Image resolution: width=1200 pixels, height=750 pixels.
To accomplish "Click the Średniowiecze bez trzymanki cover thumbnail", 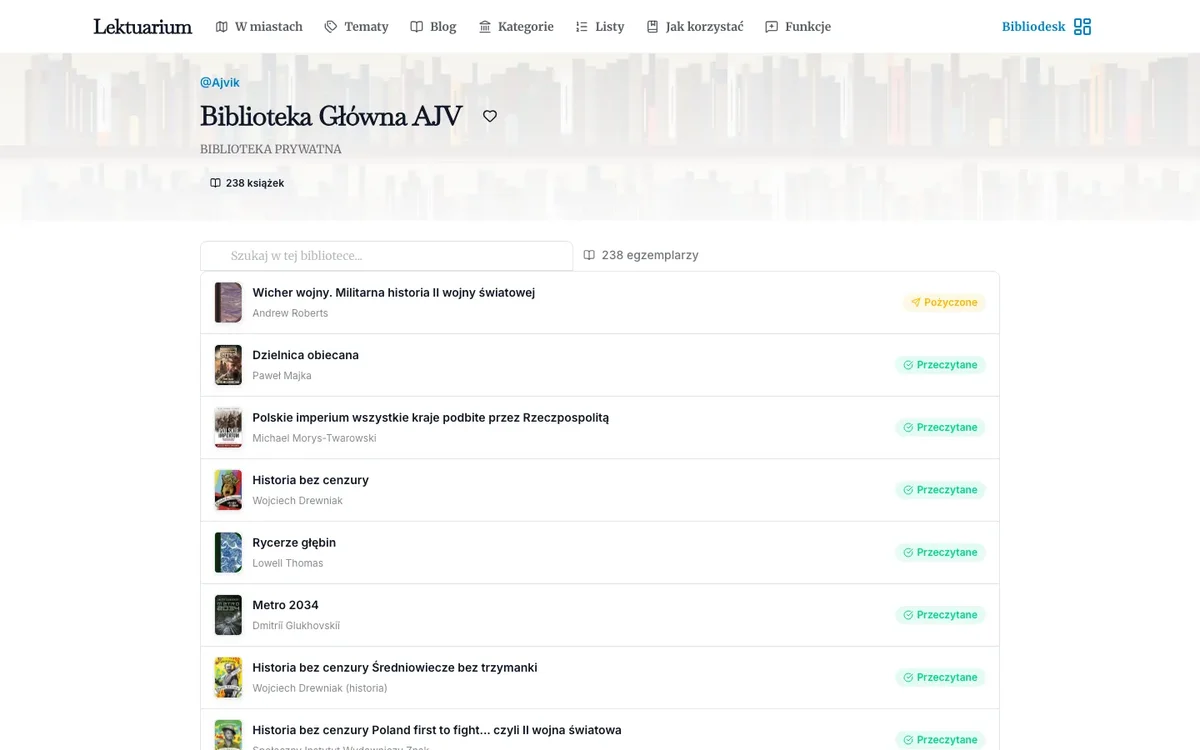I will 228,677.
